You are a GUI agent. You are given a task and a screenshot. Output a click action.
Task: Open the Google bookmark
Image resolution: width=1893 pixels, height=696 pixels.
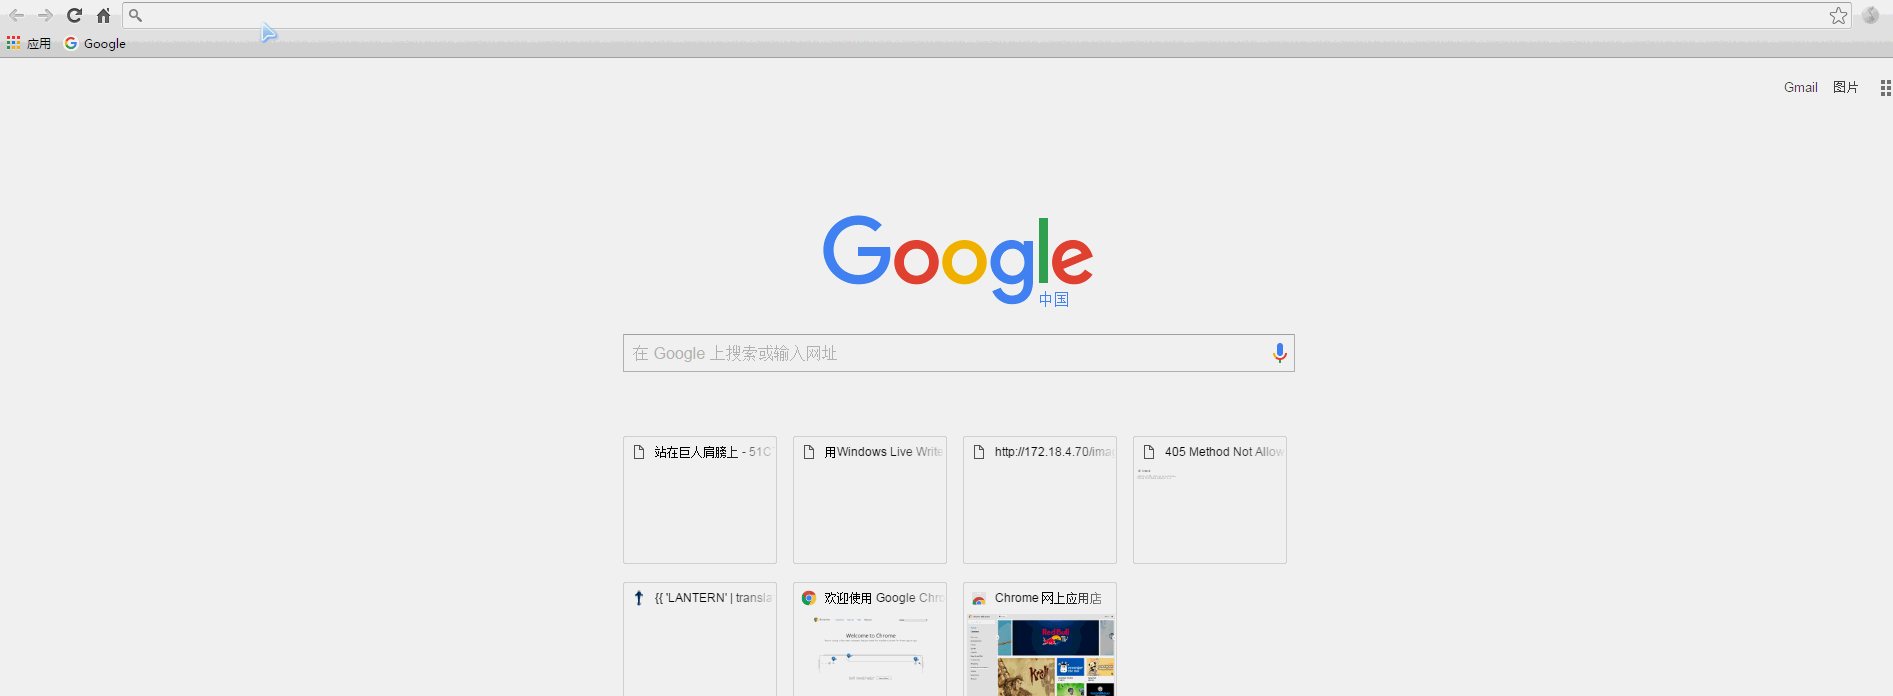[x=95, y=43]
